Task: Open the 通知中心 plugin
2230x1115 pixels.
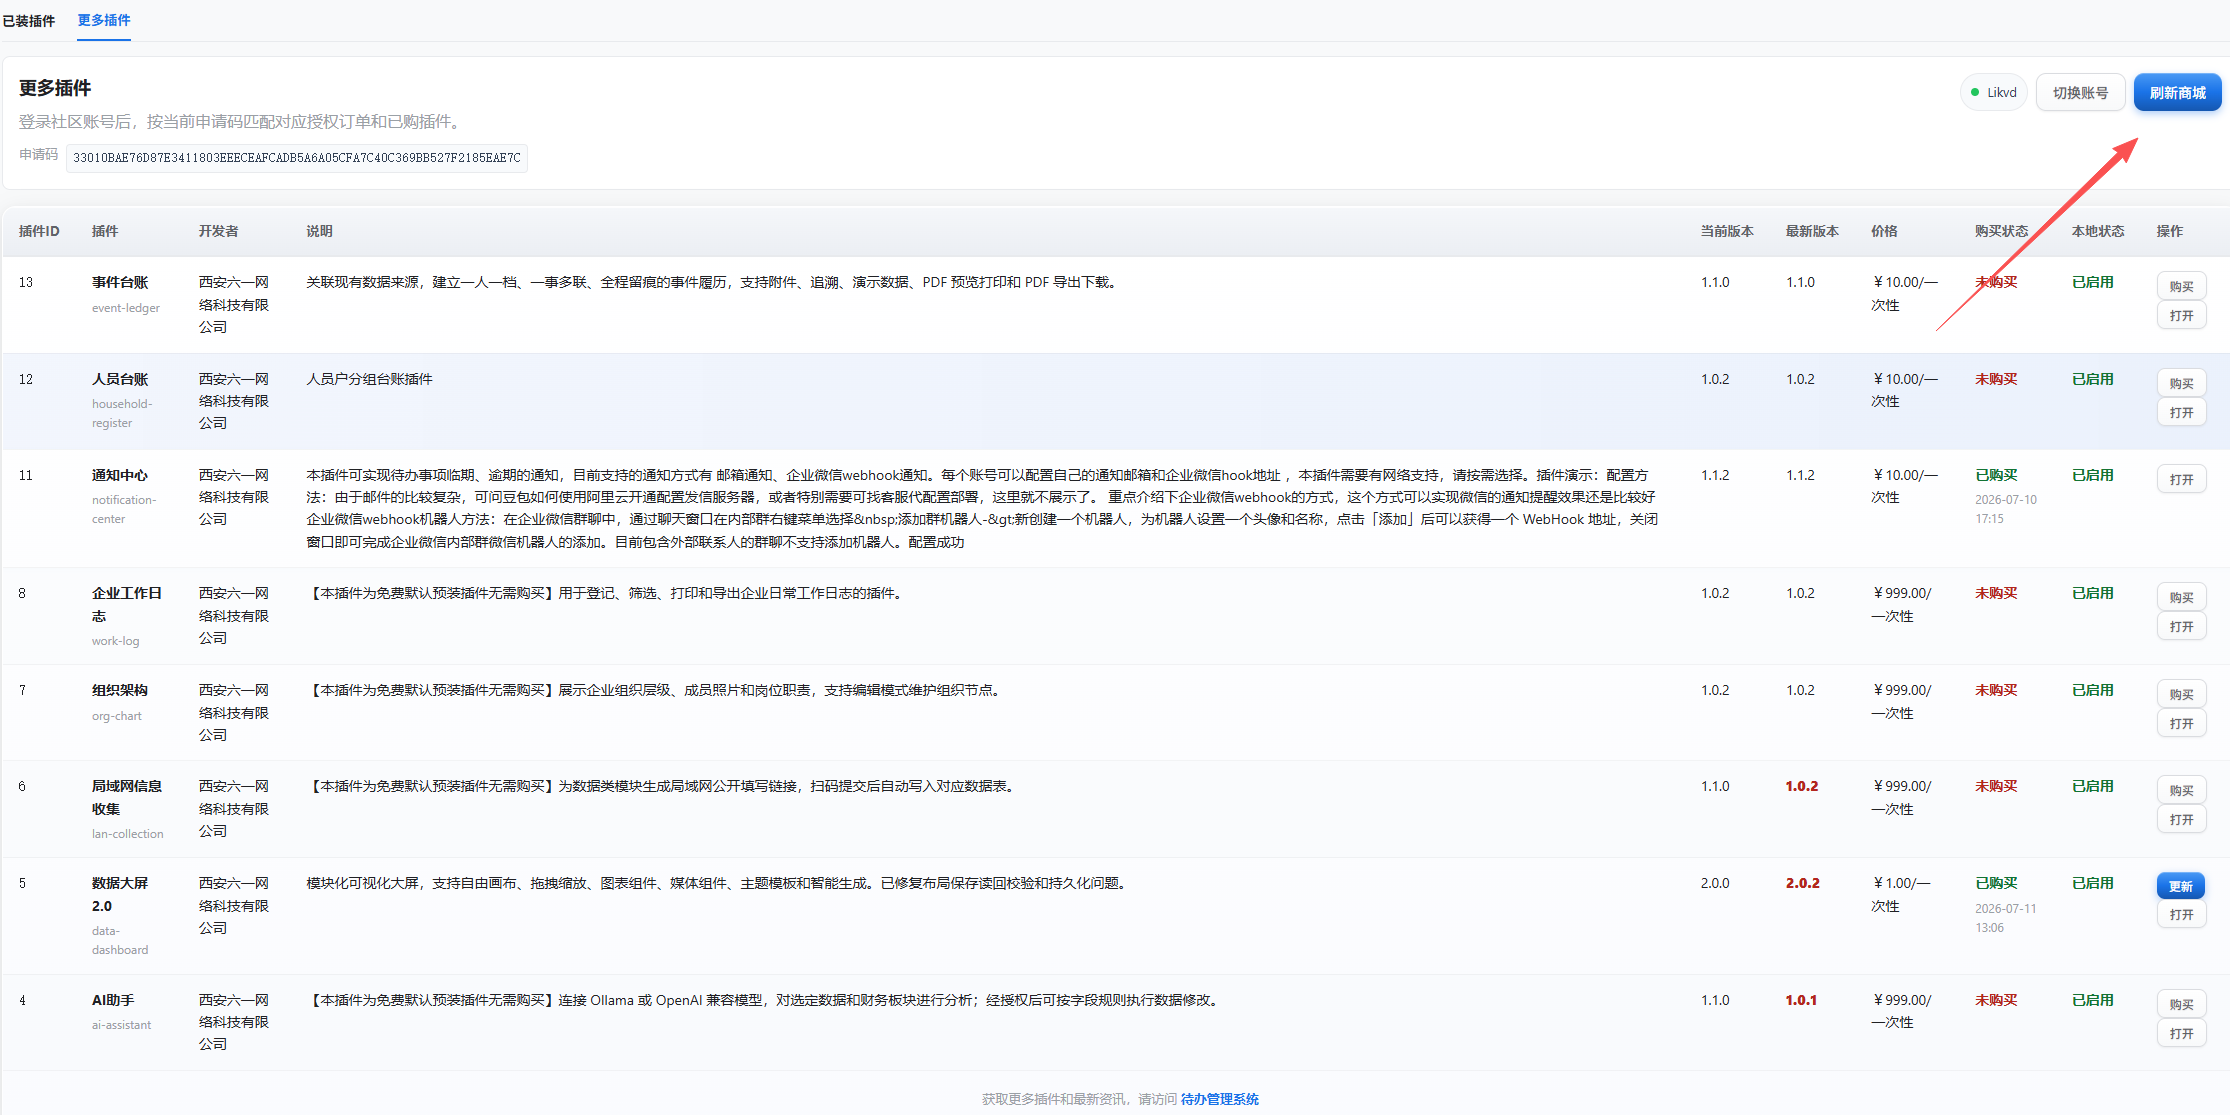Action: [2181, 479]
